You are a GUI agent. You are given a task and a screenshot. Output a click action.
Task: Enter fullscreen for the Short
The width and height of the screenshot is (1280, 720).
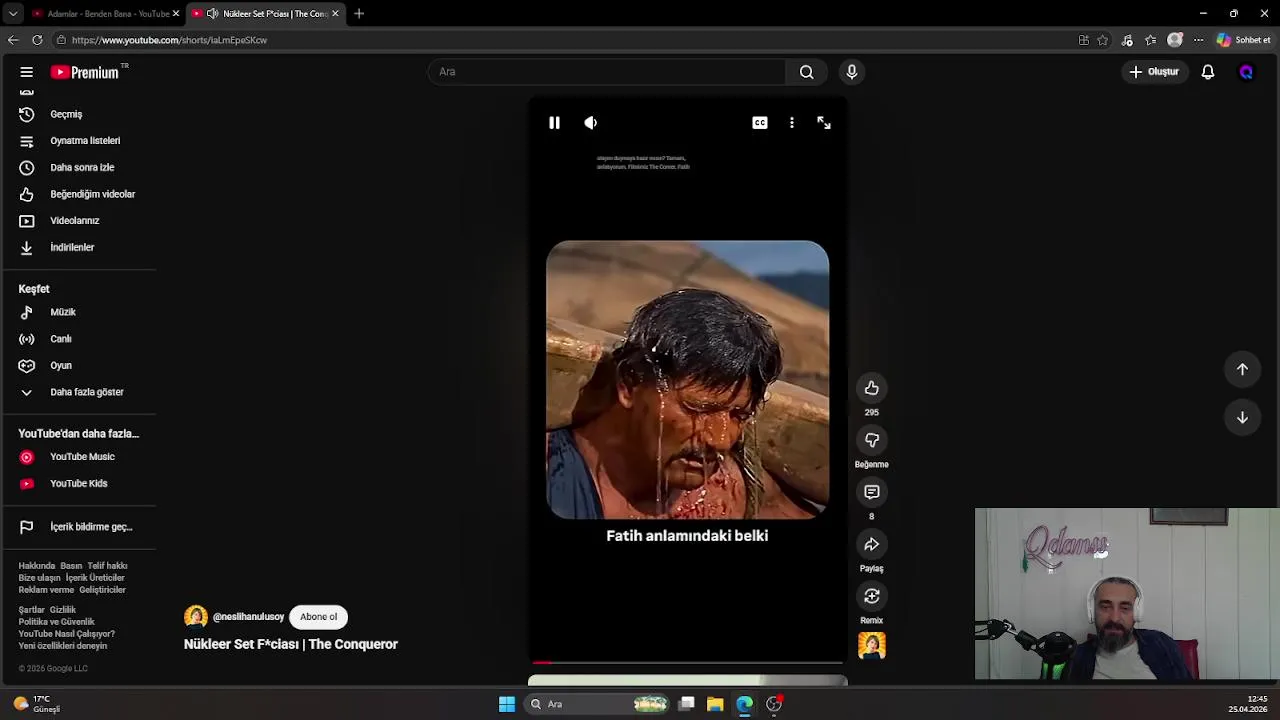click(x=824, y=122)
